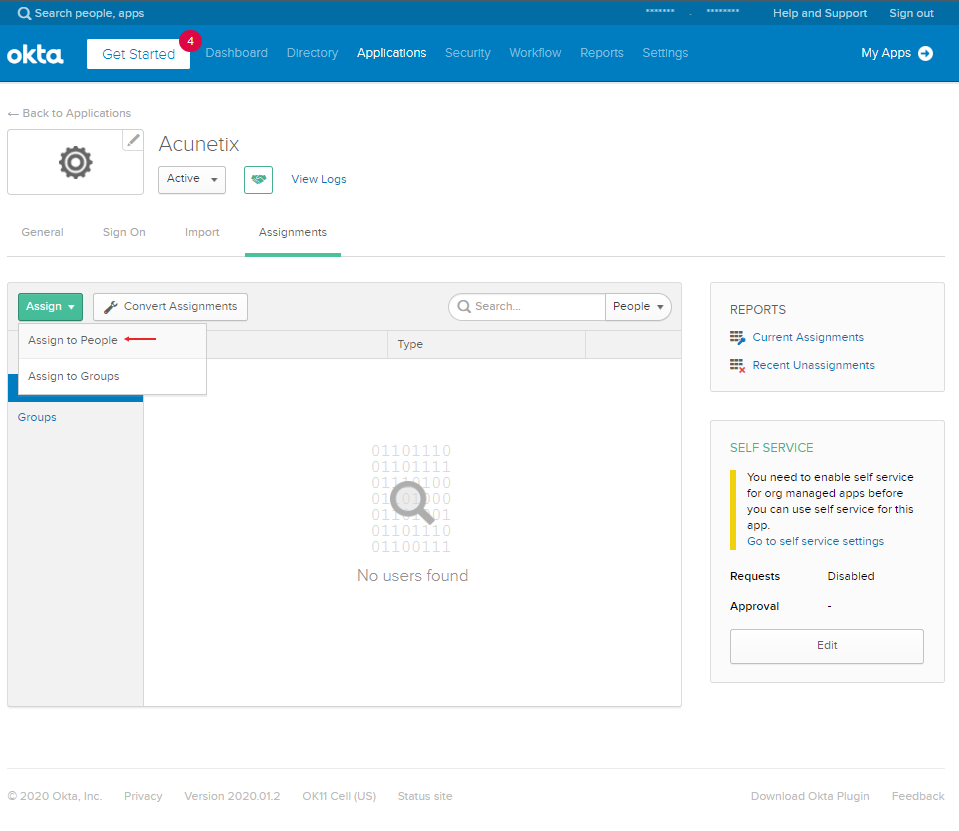This screenshot has width=959, height=831.
Task: Open the Dashboard menu
Action: point(236,53)
